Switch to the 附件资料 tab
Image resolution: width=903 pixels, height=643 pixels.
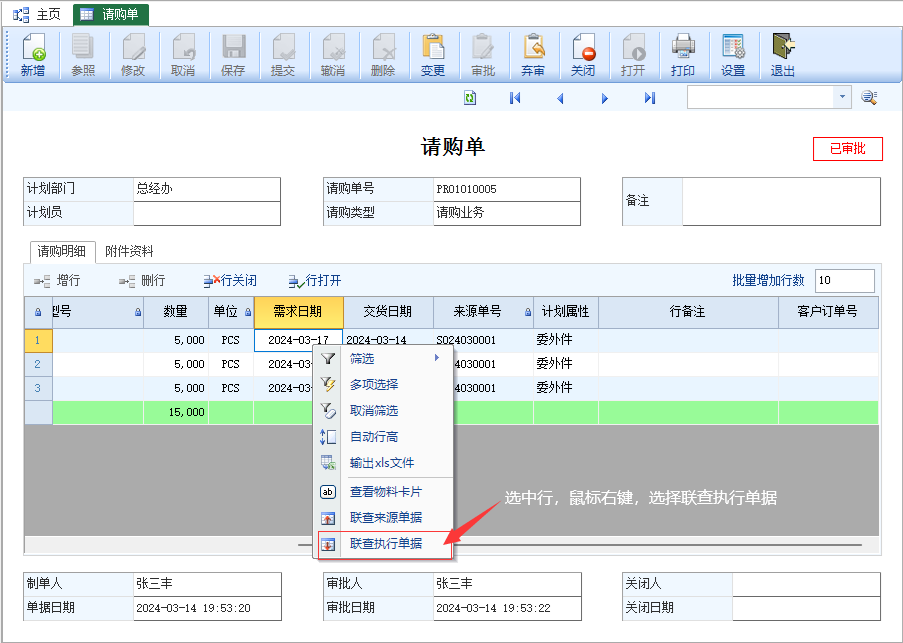(129, 251)
